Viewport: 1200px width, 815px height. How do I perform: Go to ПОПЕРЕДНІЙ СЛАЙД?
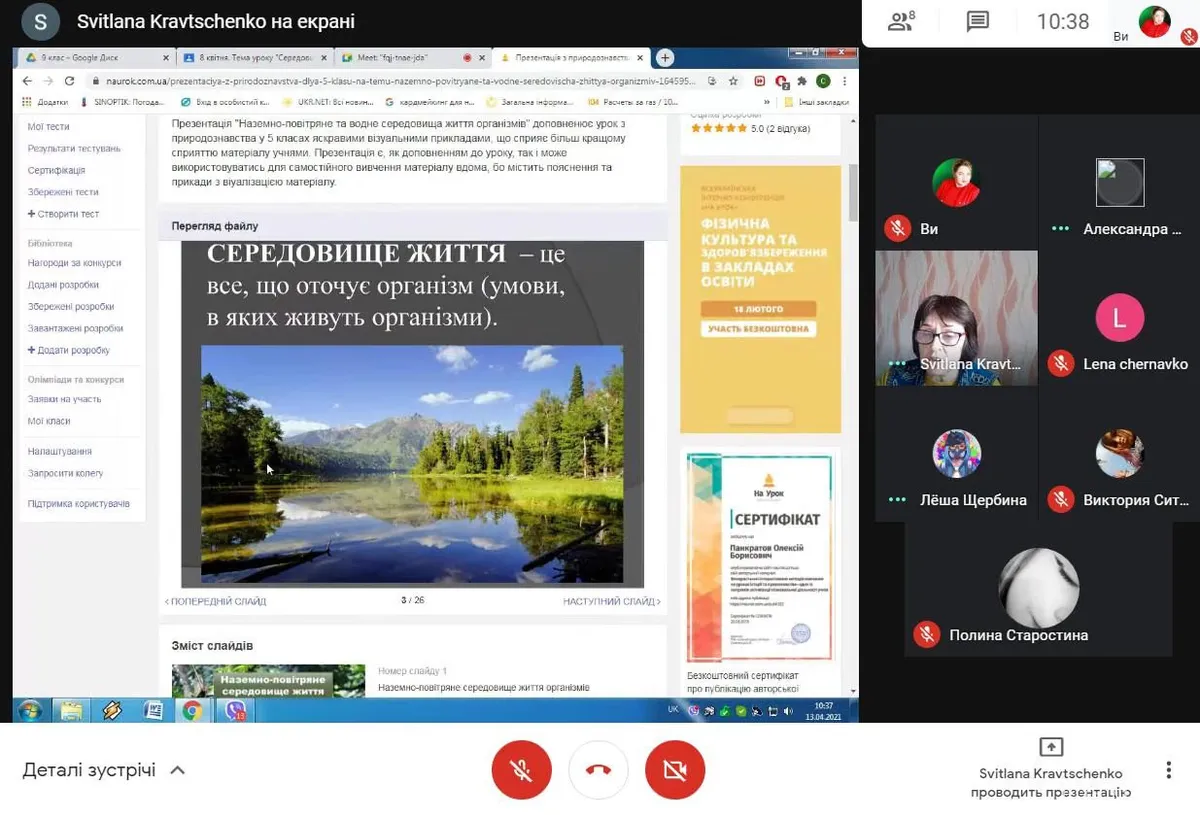click(x=215, y=602)
